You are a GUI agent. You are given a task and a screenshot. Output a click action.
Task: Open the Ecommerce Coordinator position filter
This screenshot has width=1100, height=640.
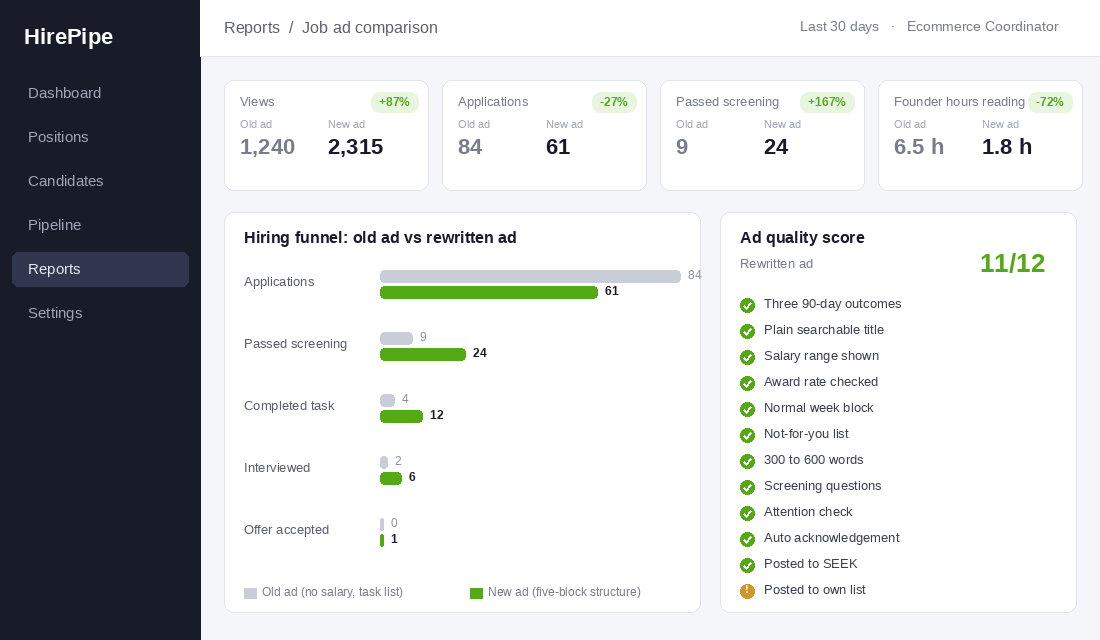point(982,27)
